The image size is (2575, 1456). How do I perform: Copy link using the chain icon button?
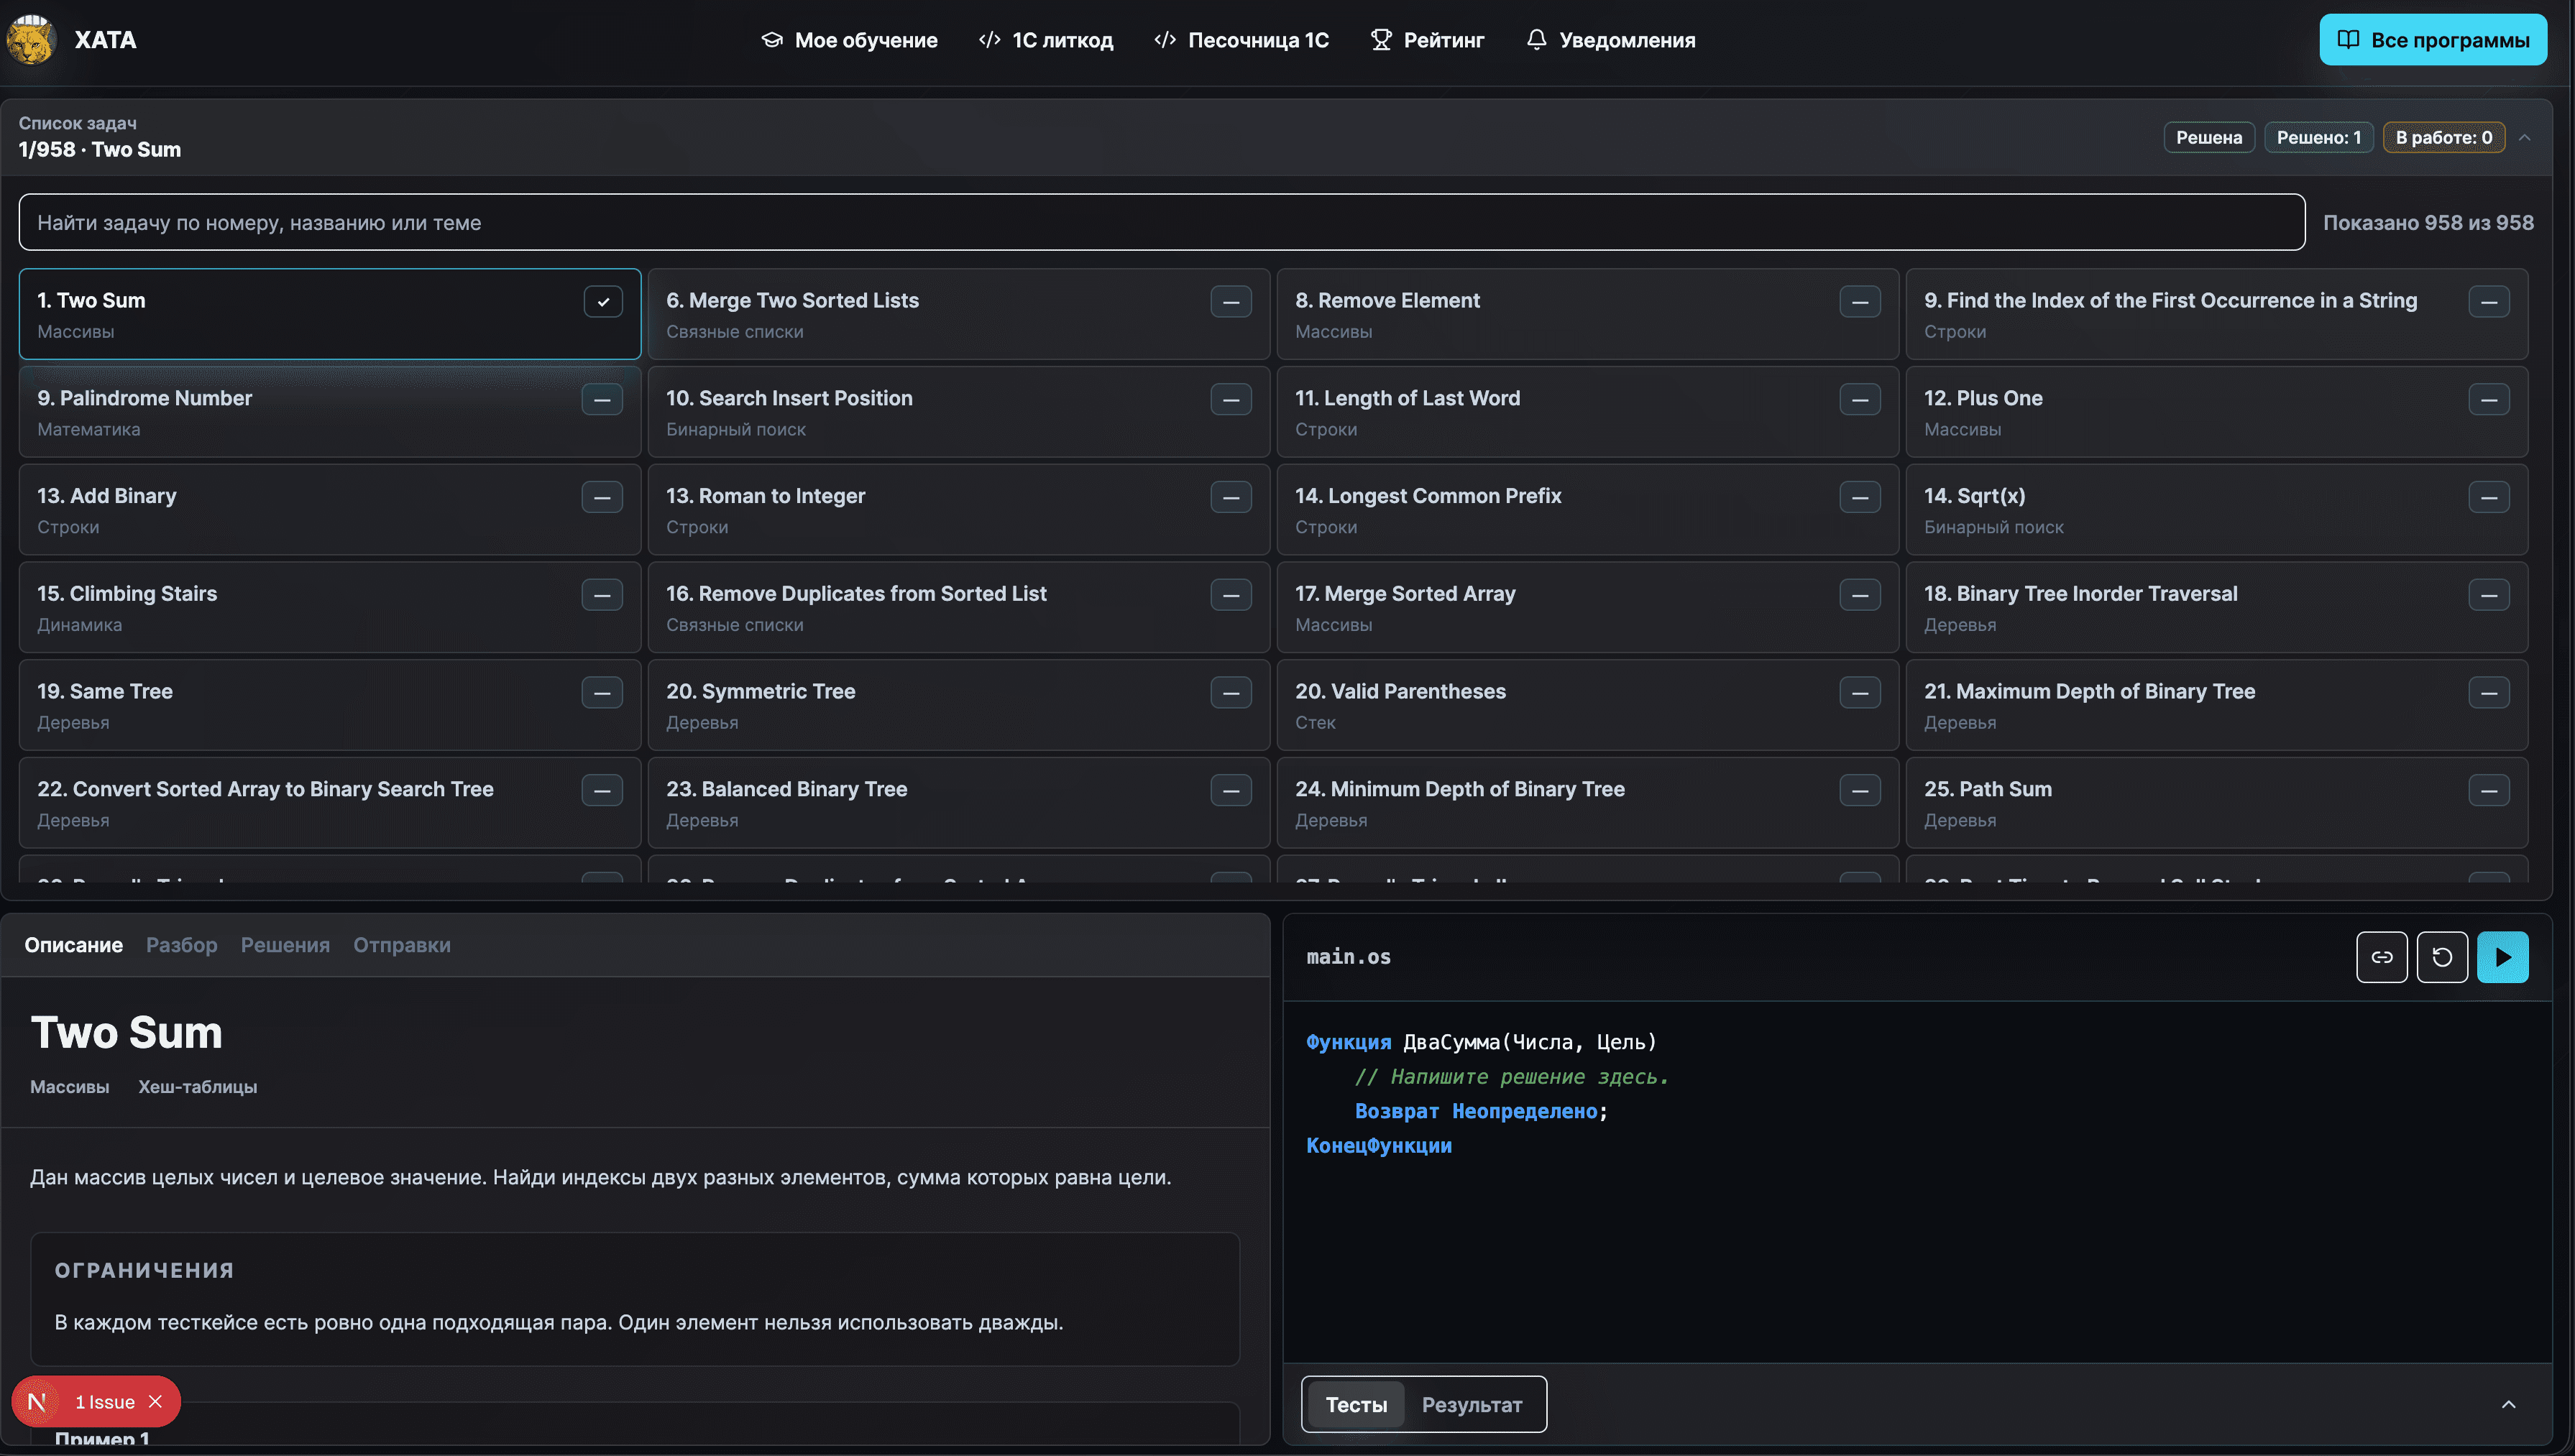[2382, 957]
